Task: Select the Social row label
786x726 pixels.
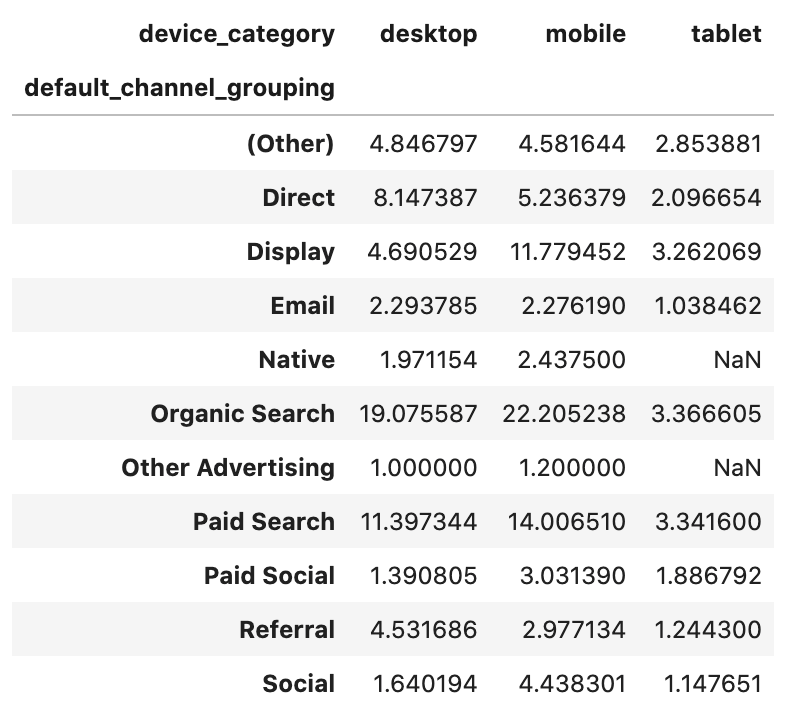Action: [x=298, y=684]
